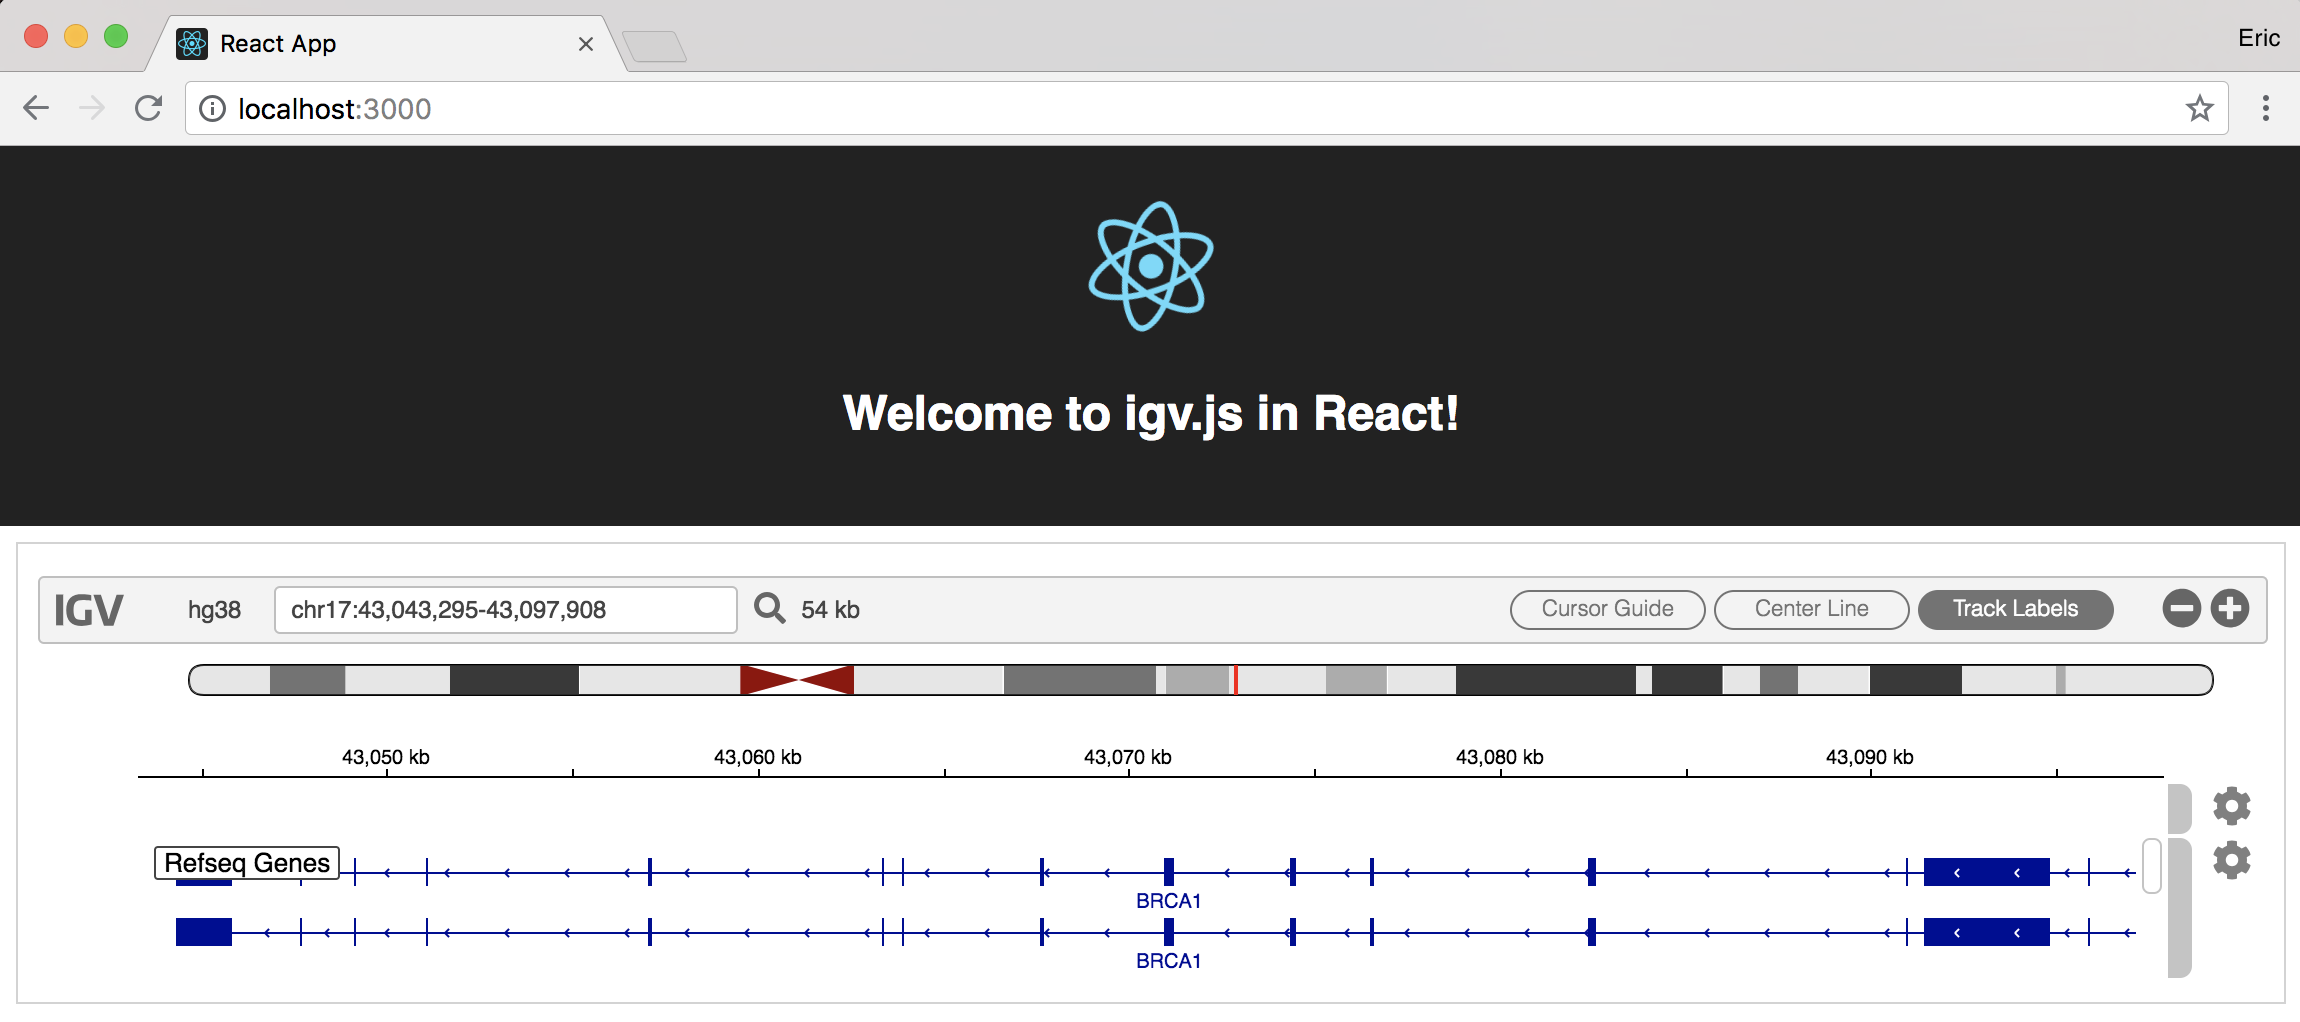Zoom in with the plus button
This screenshot has width=2300, height=1022.
(x=2230, y=608)
